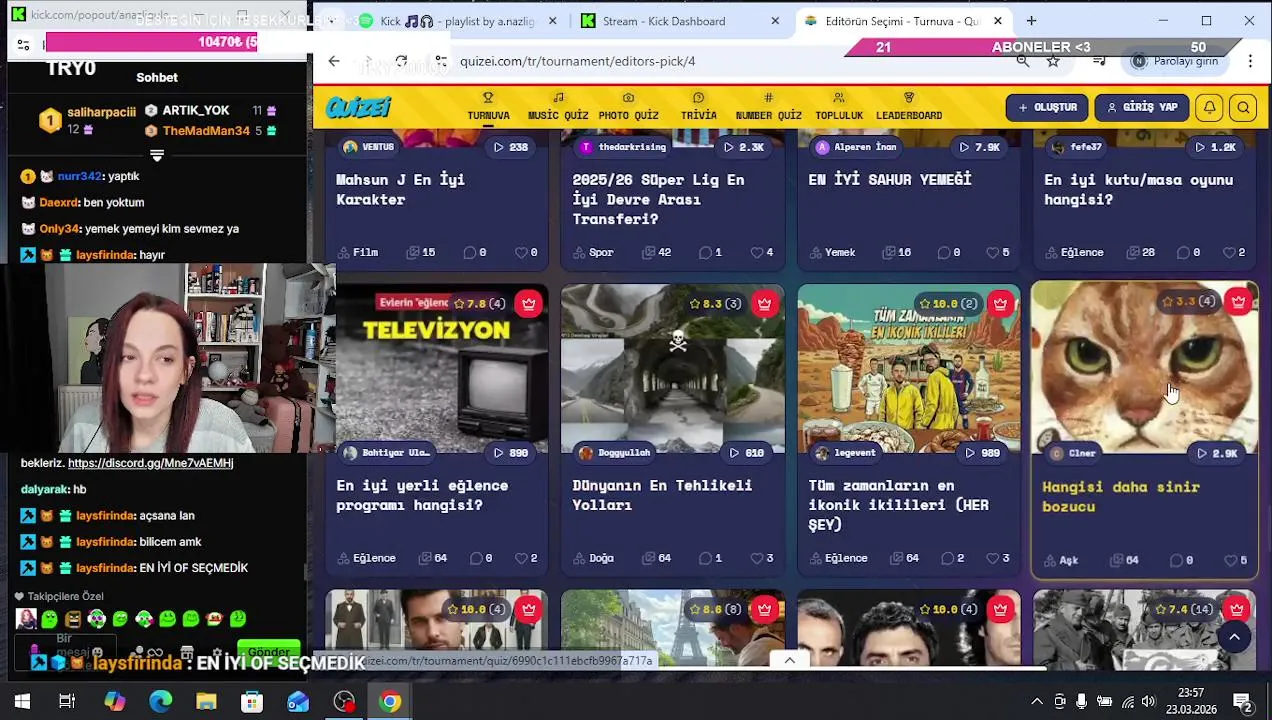Click crown badge on cat quiz card
This screenshot has width=1272, height=720.
1238,301
